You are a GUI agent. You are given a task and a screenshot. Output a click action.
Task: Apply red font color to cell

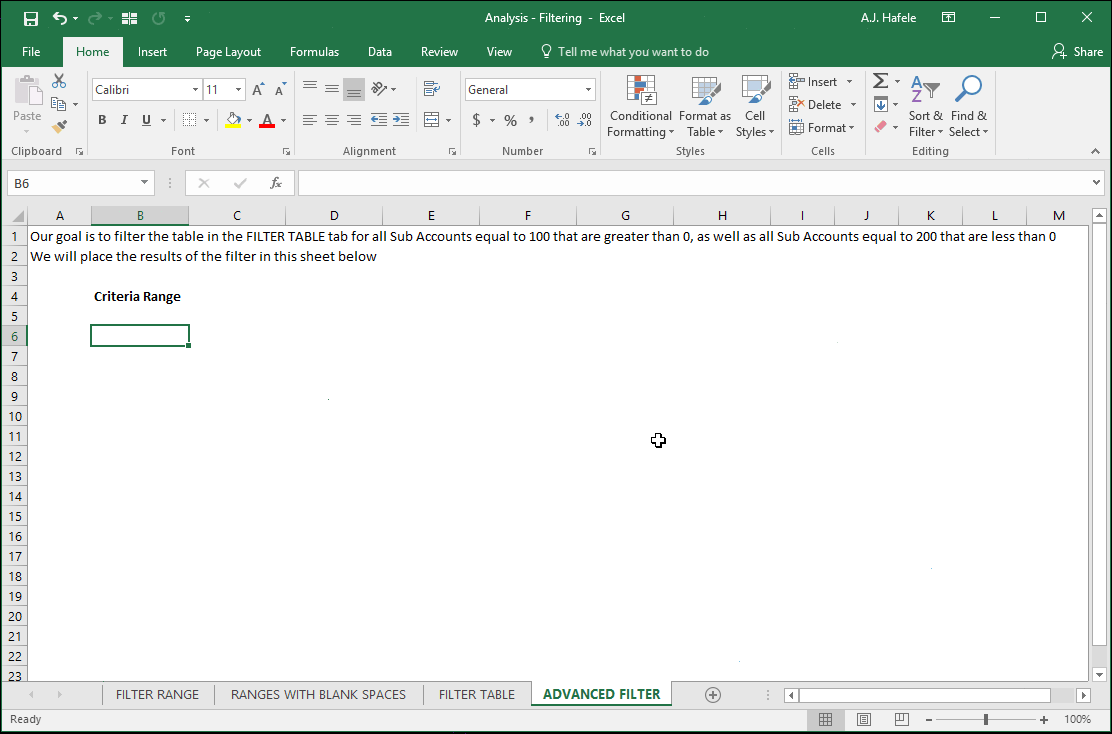[x=267, y=120]
